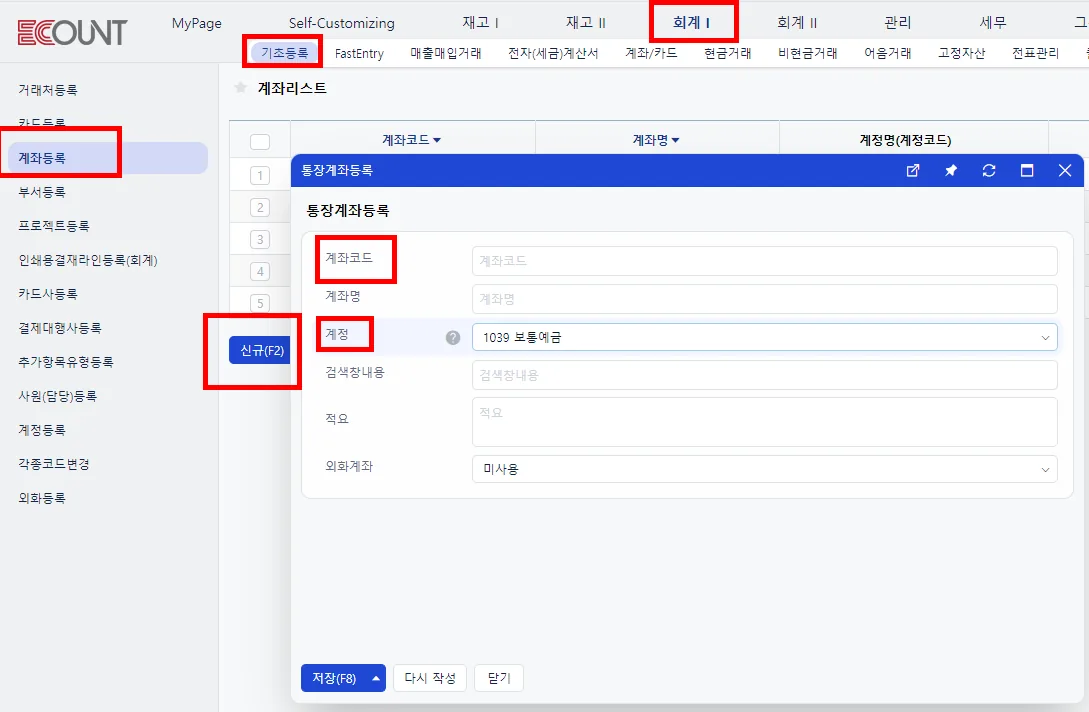Maximize the 통장계좌등록 dialog
The image size is (1089, 712).
point(1026,170)
